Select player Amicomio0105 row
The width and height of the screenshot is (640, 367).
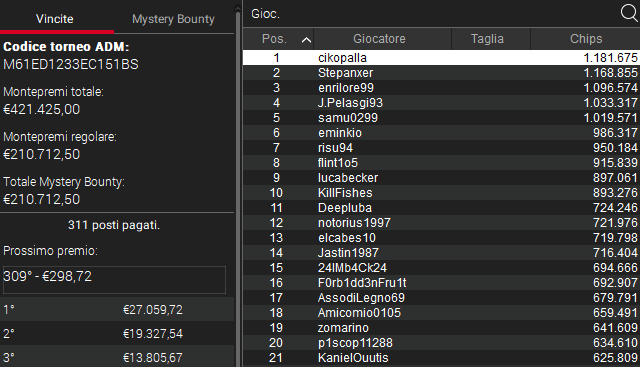click(x=441, y=313)
